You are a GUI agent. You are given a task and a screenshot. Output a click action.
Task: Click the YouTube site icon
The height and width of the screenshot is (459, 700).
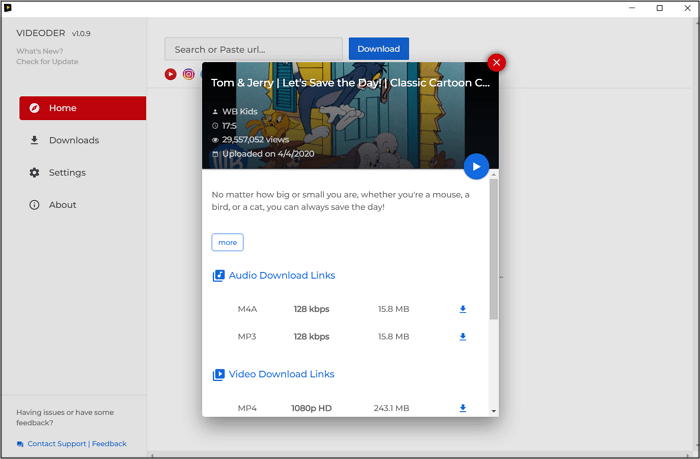point(171,74)
